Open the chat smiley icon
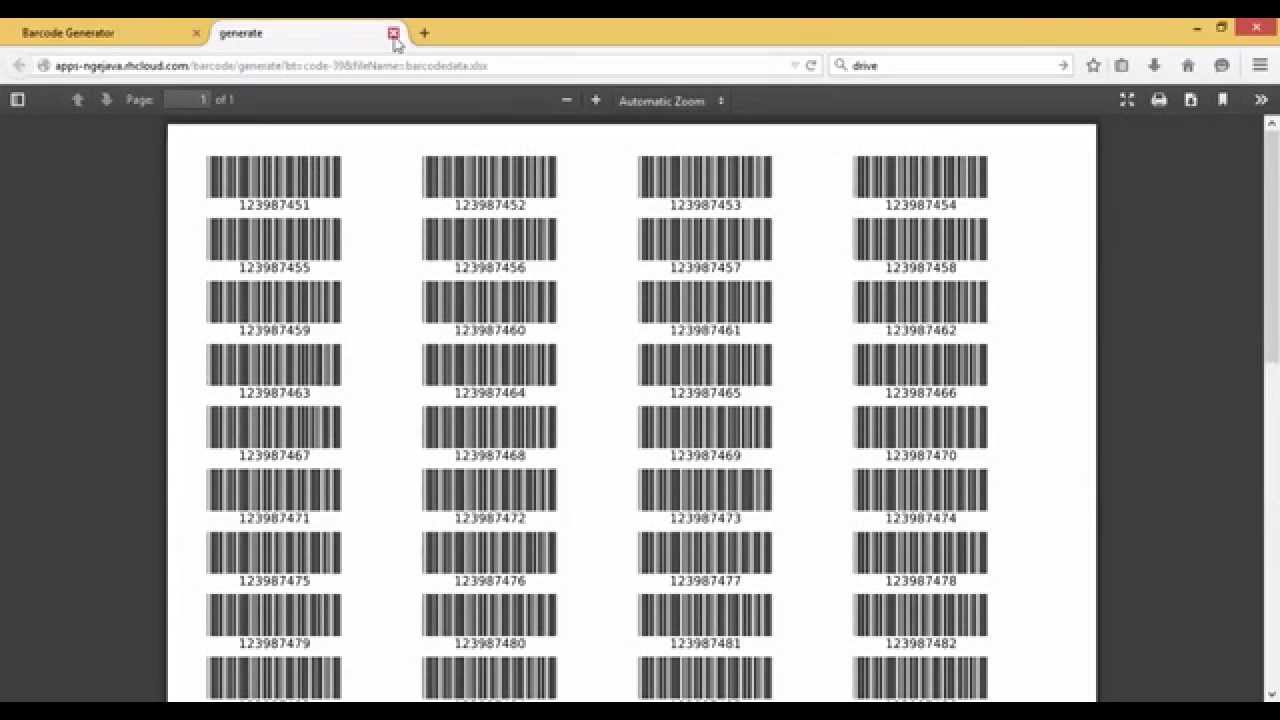 1221,65
